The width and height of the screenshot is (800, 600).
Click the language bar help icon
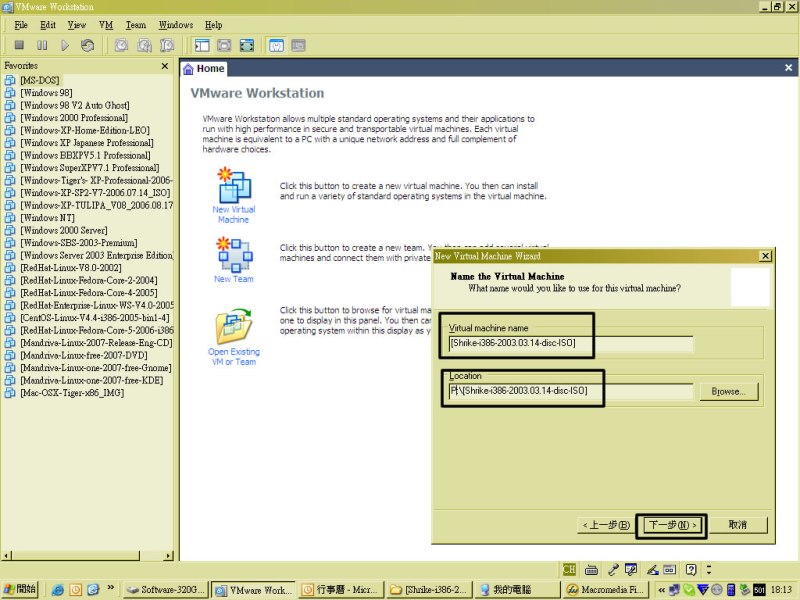tap(691, 569)
